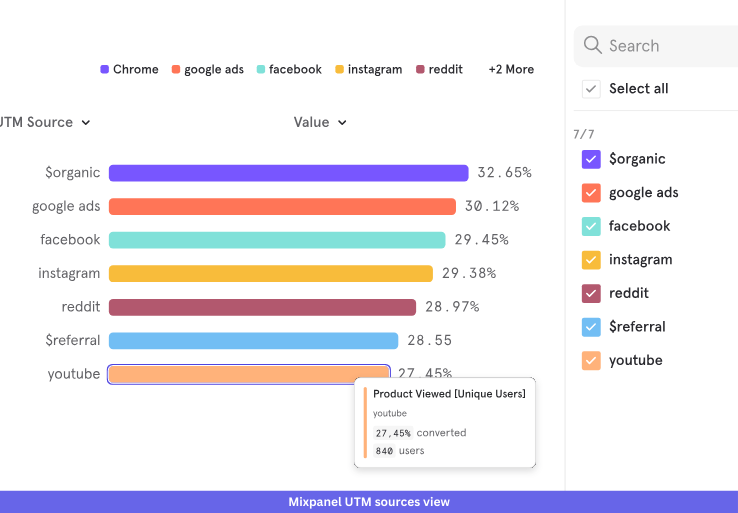Expand the +2 More legend items
This screenshot has height=513, width=738.
tap(511, 70)
